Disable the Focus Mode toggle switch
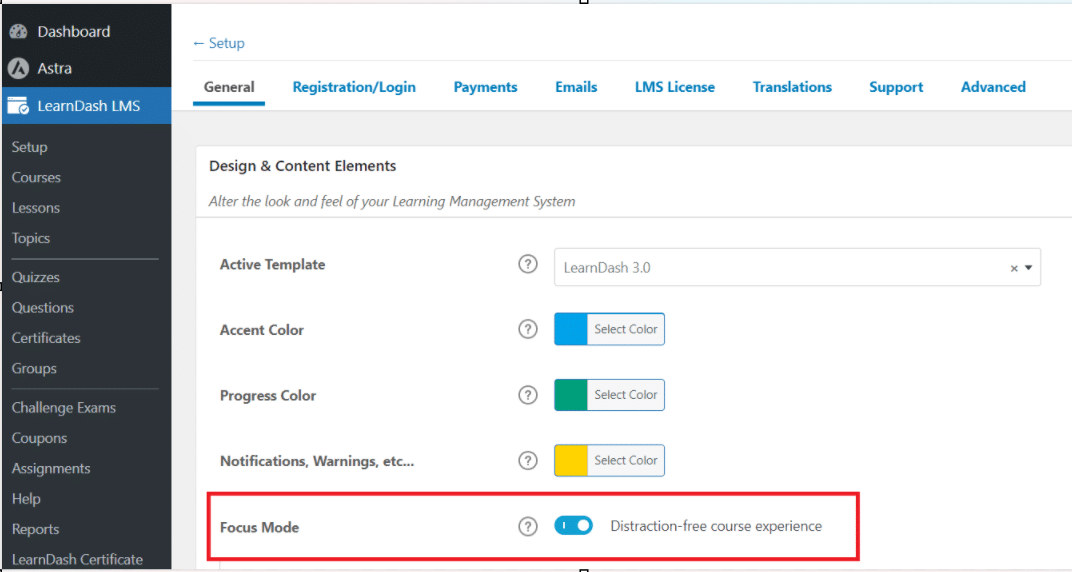Viewport: 1072px width, 572px height. click(574, 526)
